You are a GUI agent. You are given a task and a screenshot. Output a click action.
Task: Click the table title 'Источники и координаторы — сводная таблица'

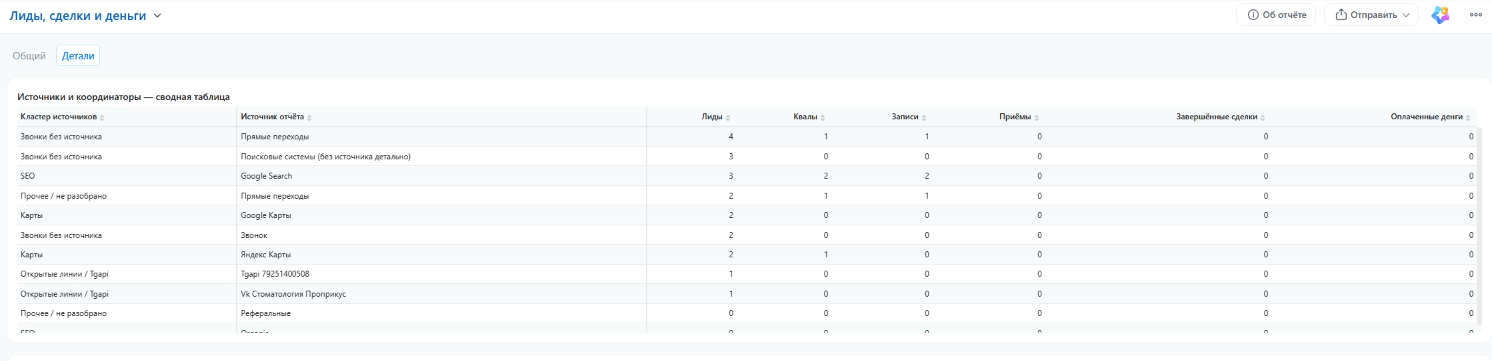124,97
